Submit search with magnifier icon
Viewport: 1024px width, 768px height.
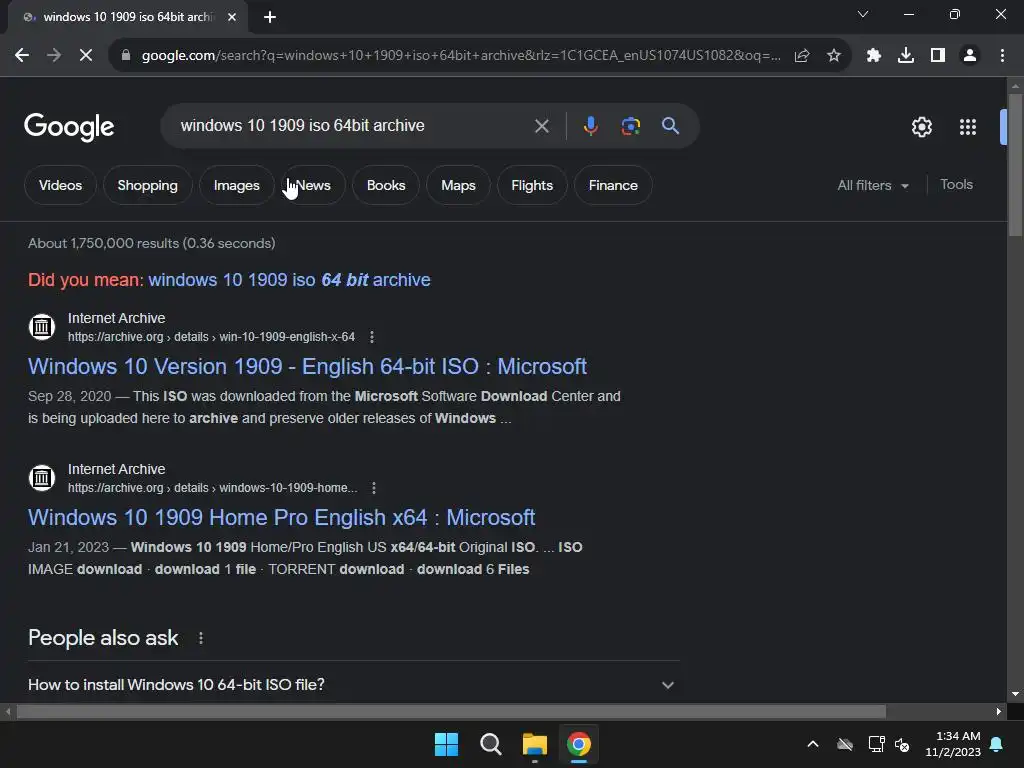click(670, 125)
